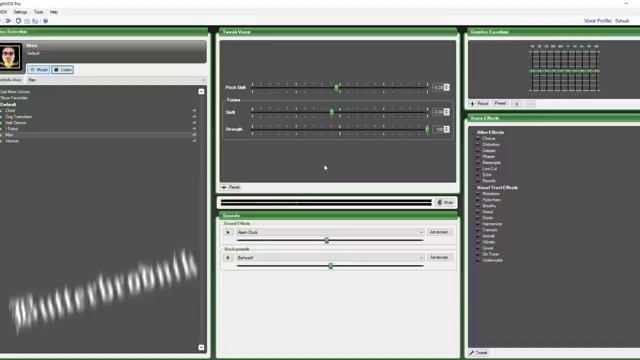Image resolution: width=640 pixels, height=360 pixels.
Task: Click Get More Voices link
Action: [x=15, y=92]
